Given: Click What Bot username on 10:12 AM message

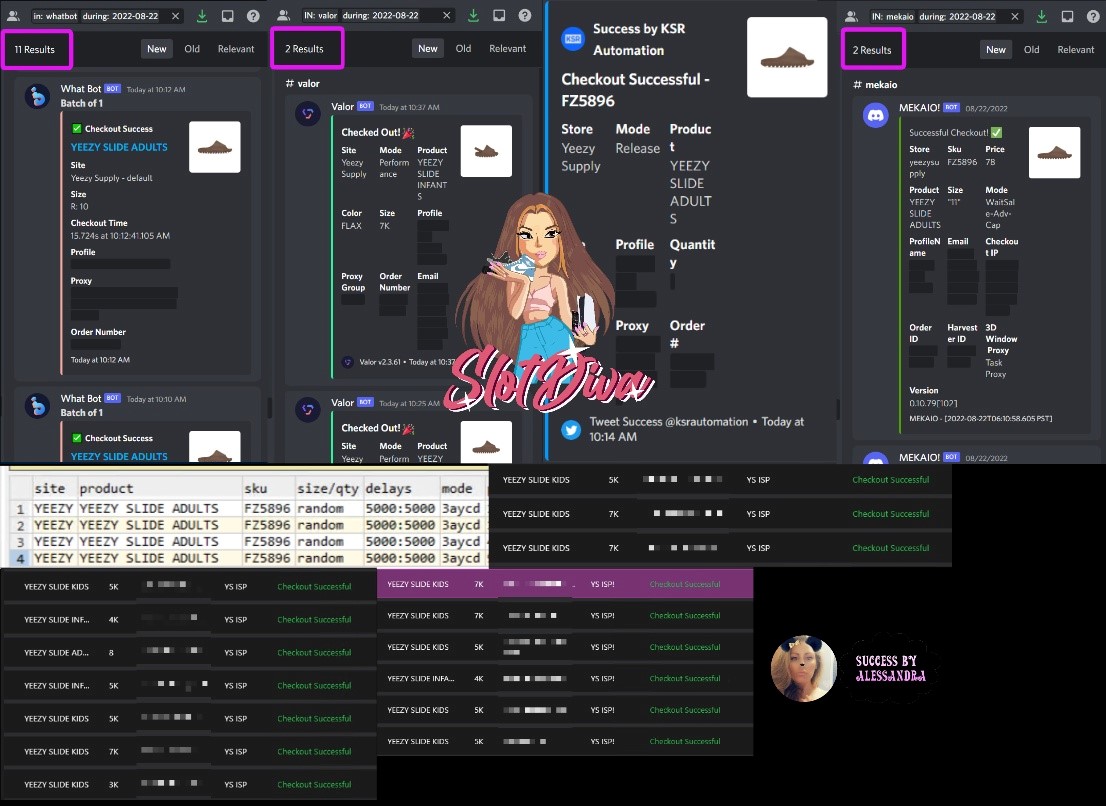Looking at the screenshot, I should tap(80, 88).
